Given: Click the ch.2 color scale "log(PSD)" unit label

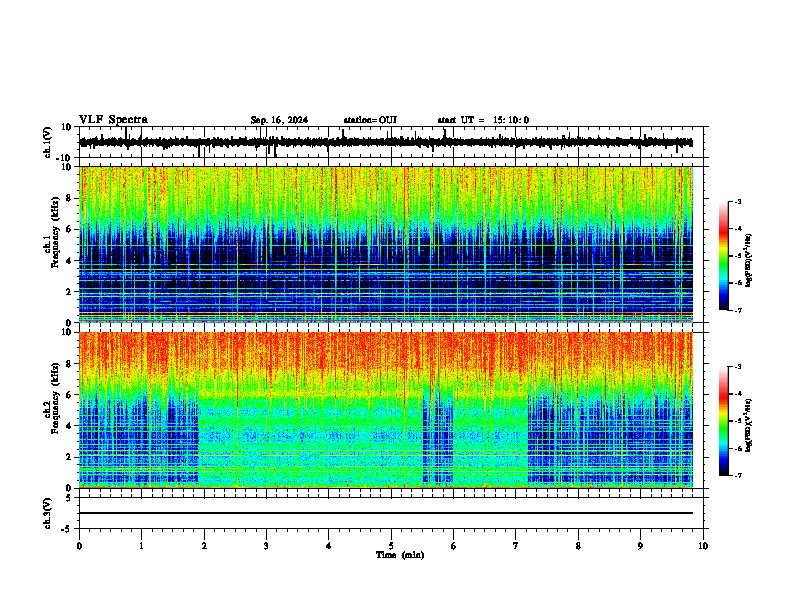Looking at the screenshot, I should tap(748, 425).
